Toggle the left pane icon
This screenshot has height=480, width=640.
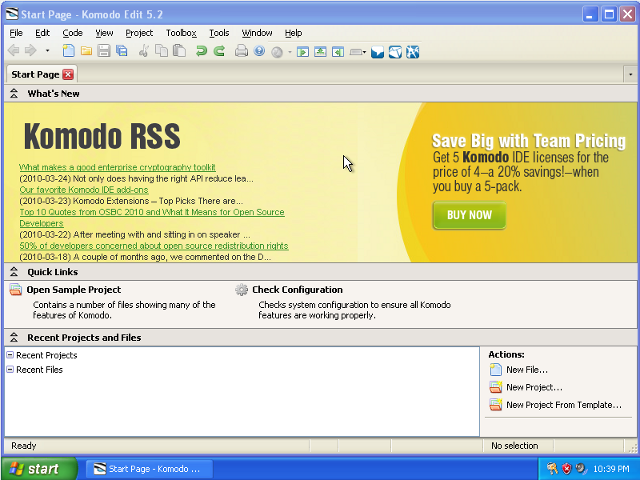click(302, 52)
